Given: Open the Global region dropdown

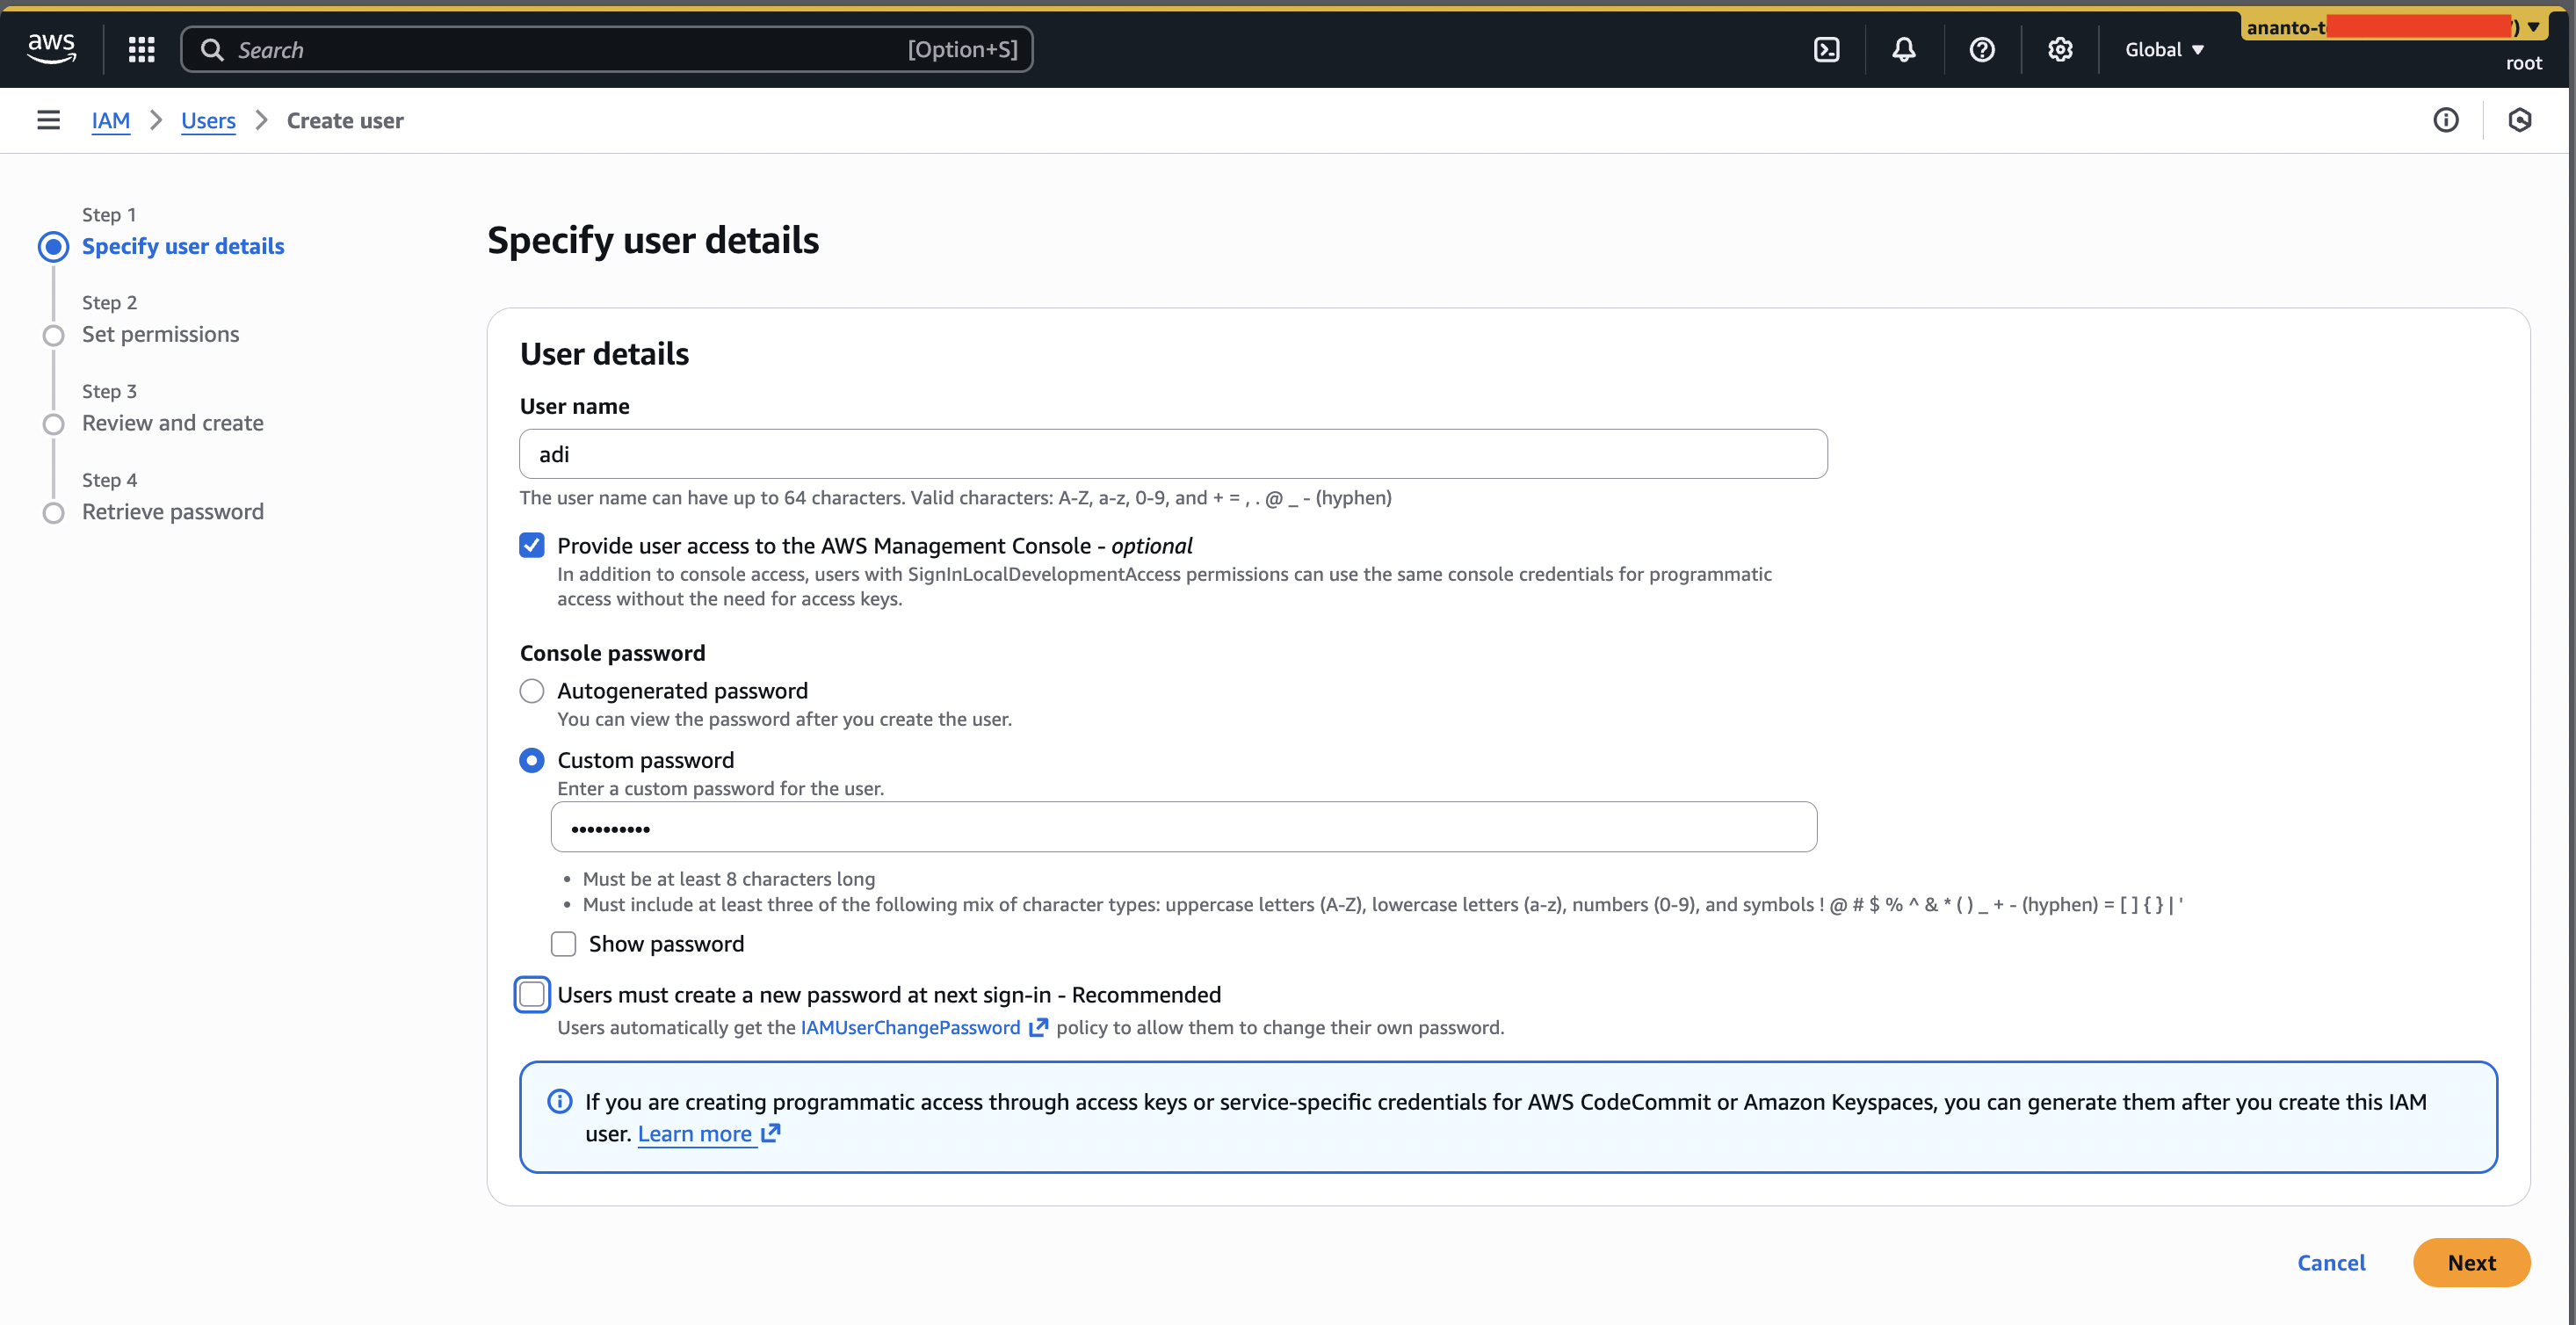Looking at the screenshot, I should [x=2163, y=49].
